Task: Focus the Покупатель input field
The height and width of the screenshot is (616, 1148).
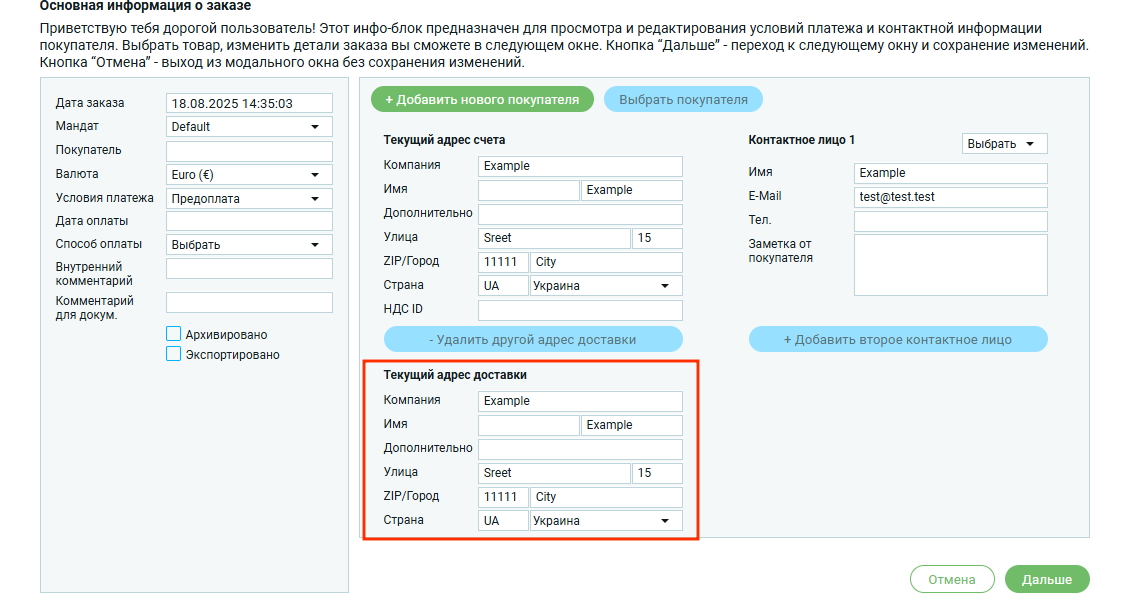Action: [x=249, y=151]
